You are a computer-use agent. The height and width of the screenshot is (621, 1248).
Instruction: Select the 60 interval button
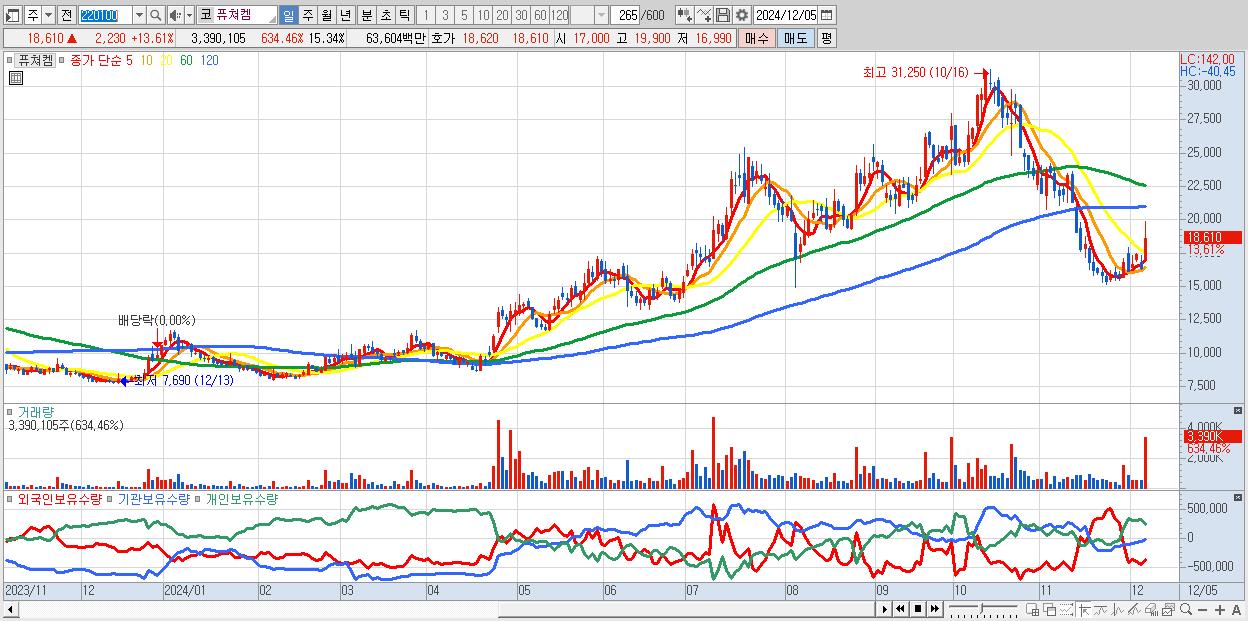pos(540,16)
